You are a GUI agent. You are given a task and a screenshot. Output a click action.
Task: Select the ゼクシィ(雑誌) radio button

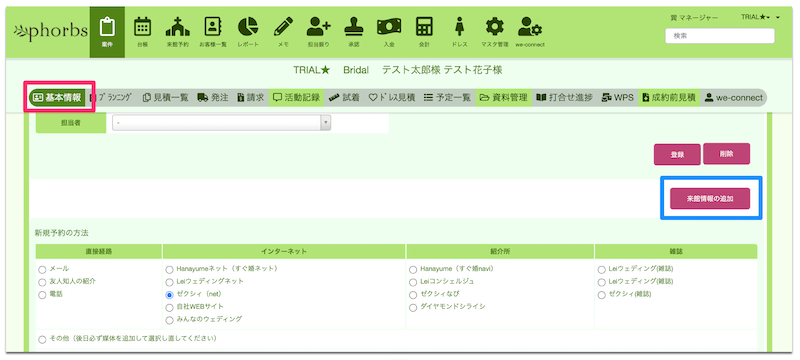pyautogui.click(x=602, y=295)
